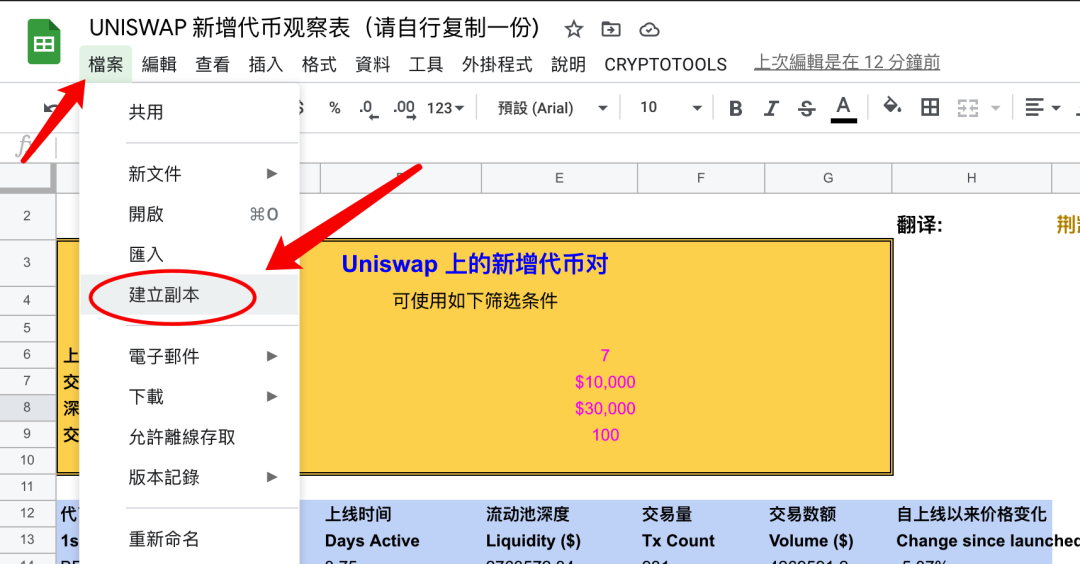This screenshot has height=564, width=1080.
Task: Toggle strikethrough formatting
Action: pyautogui.click(x=806, y=108)
